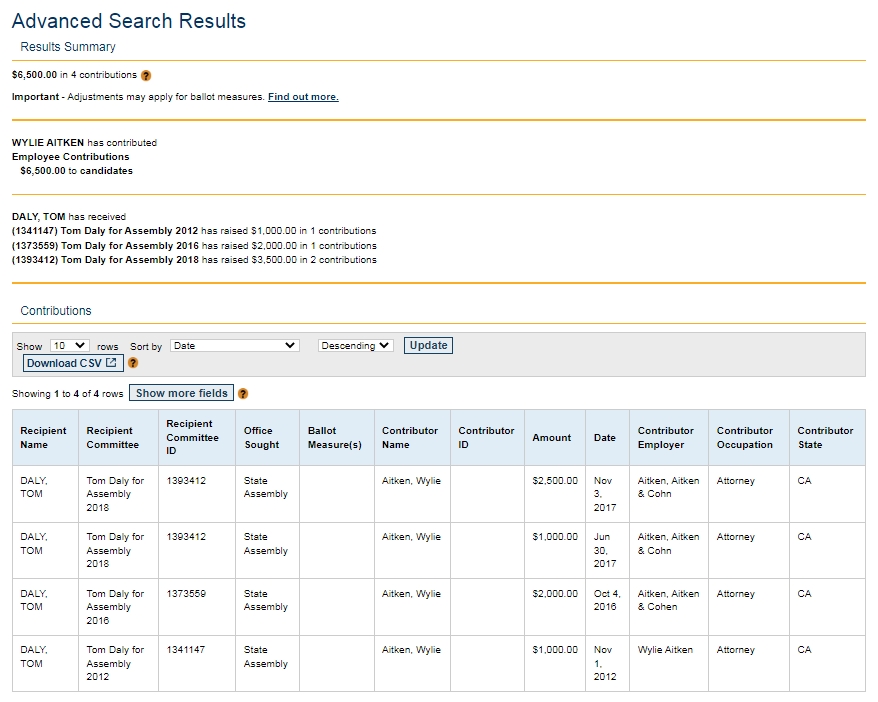Select the $2,500.00 amount cell
Screen dimensions: 878x702
click(555, 481)
